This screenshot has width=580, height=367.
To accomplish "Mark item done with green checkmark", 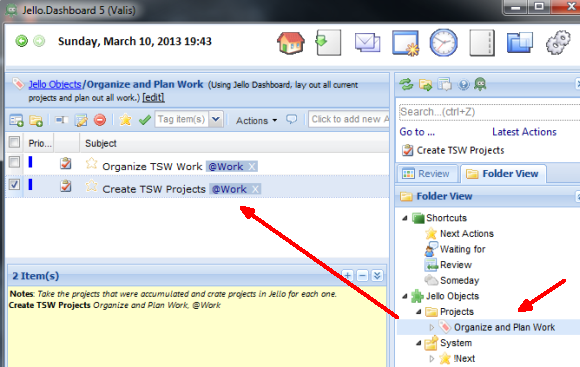I will [145, 120].
